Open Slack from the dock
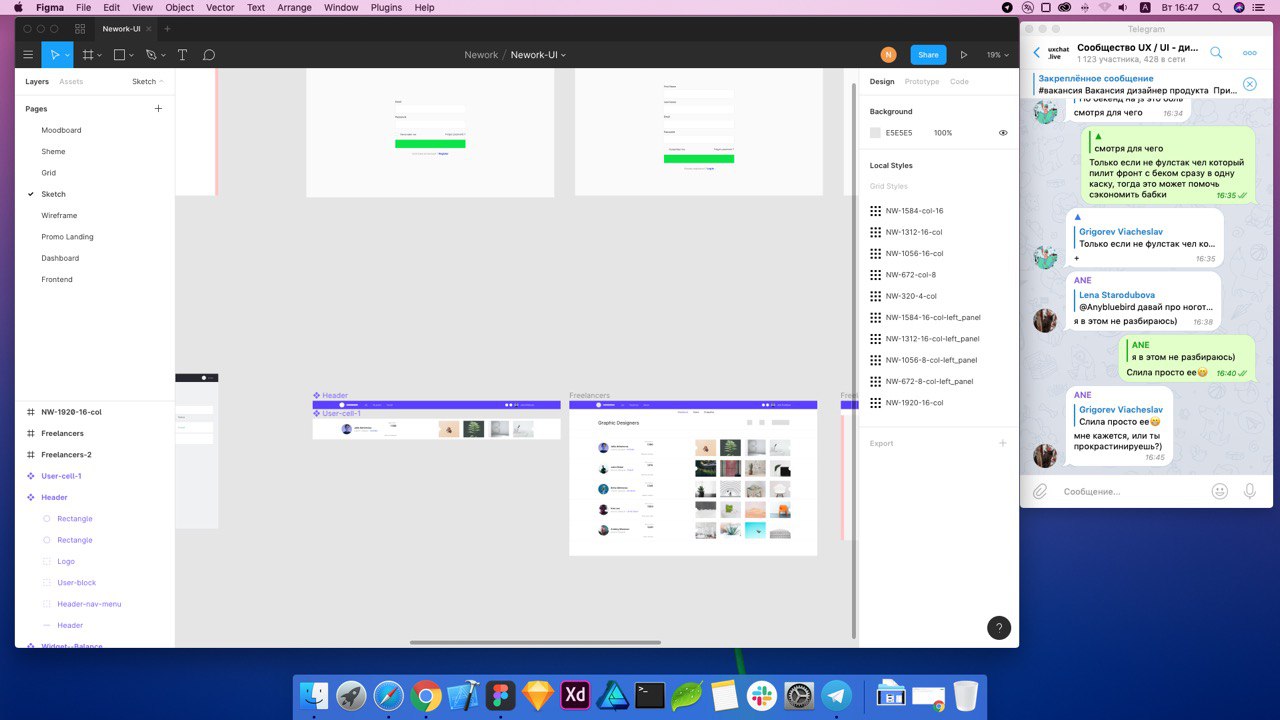The width and height of the screenshot is (1280, 720). click(x=762, y=695)
